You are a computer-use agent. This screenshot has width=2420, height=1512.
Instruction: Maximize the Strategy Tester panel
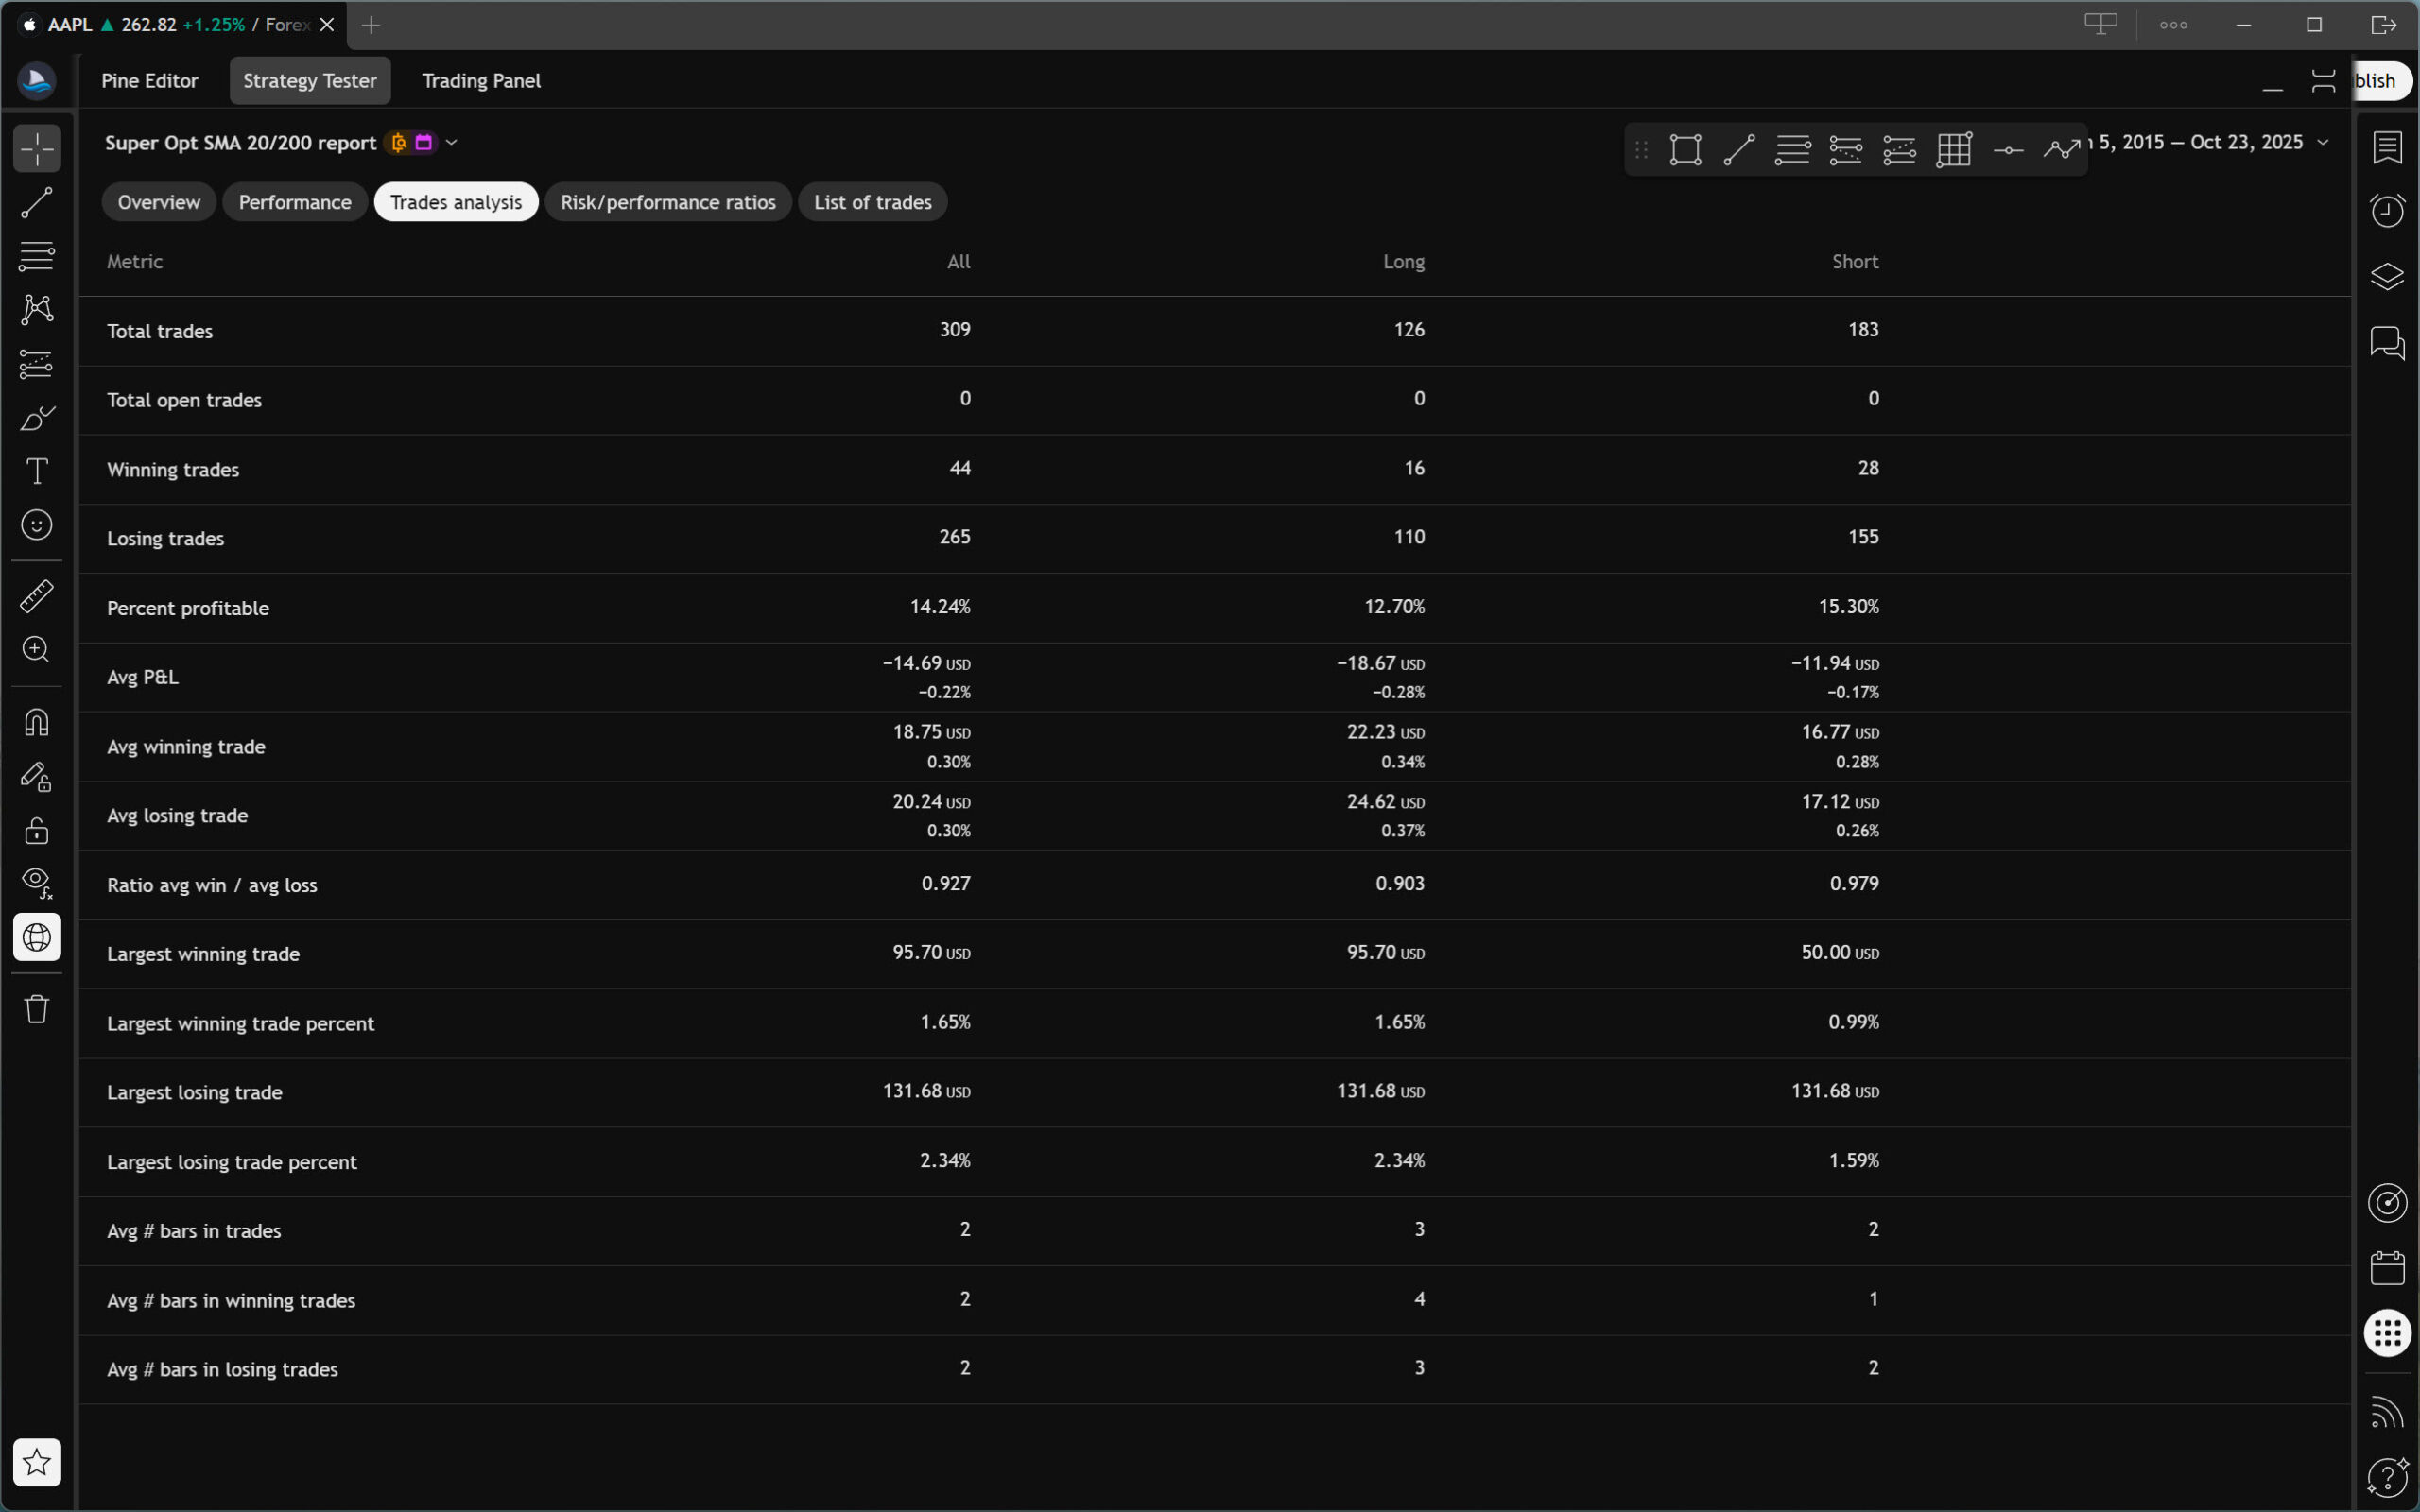point(2323,81)
